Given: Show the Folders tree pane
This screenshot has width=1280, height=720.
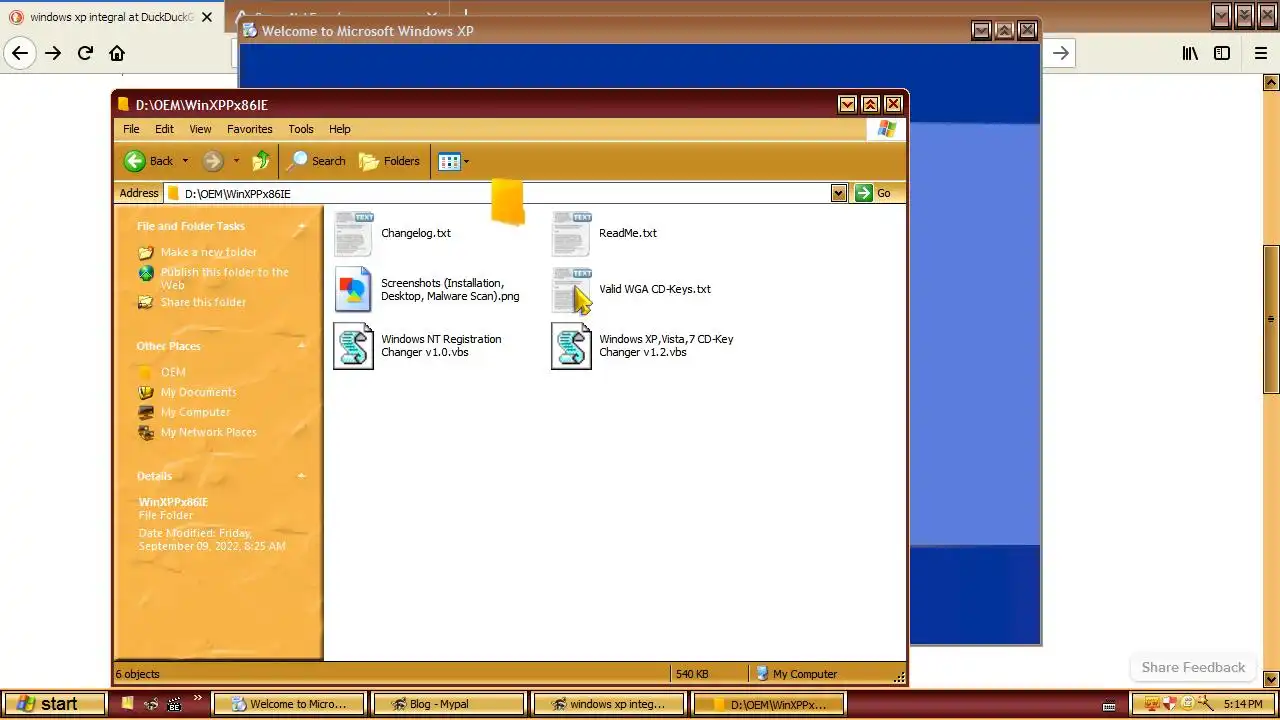Looking at the screenshot, I should (390, 161).
